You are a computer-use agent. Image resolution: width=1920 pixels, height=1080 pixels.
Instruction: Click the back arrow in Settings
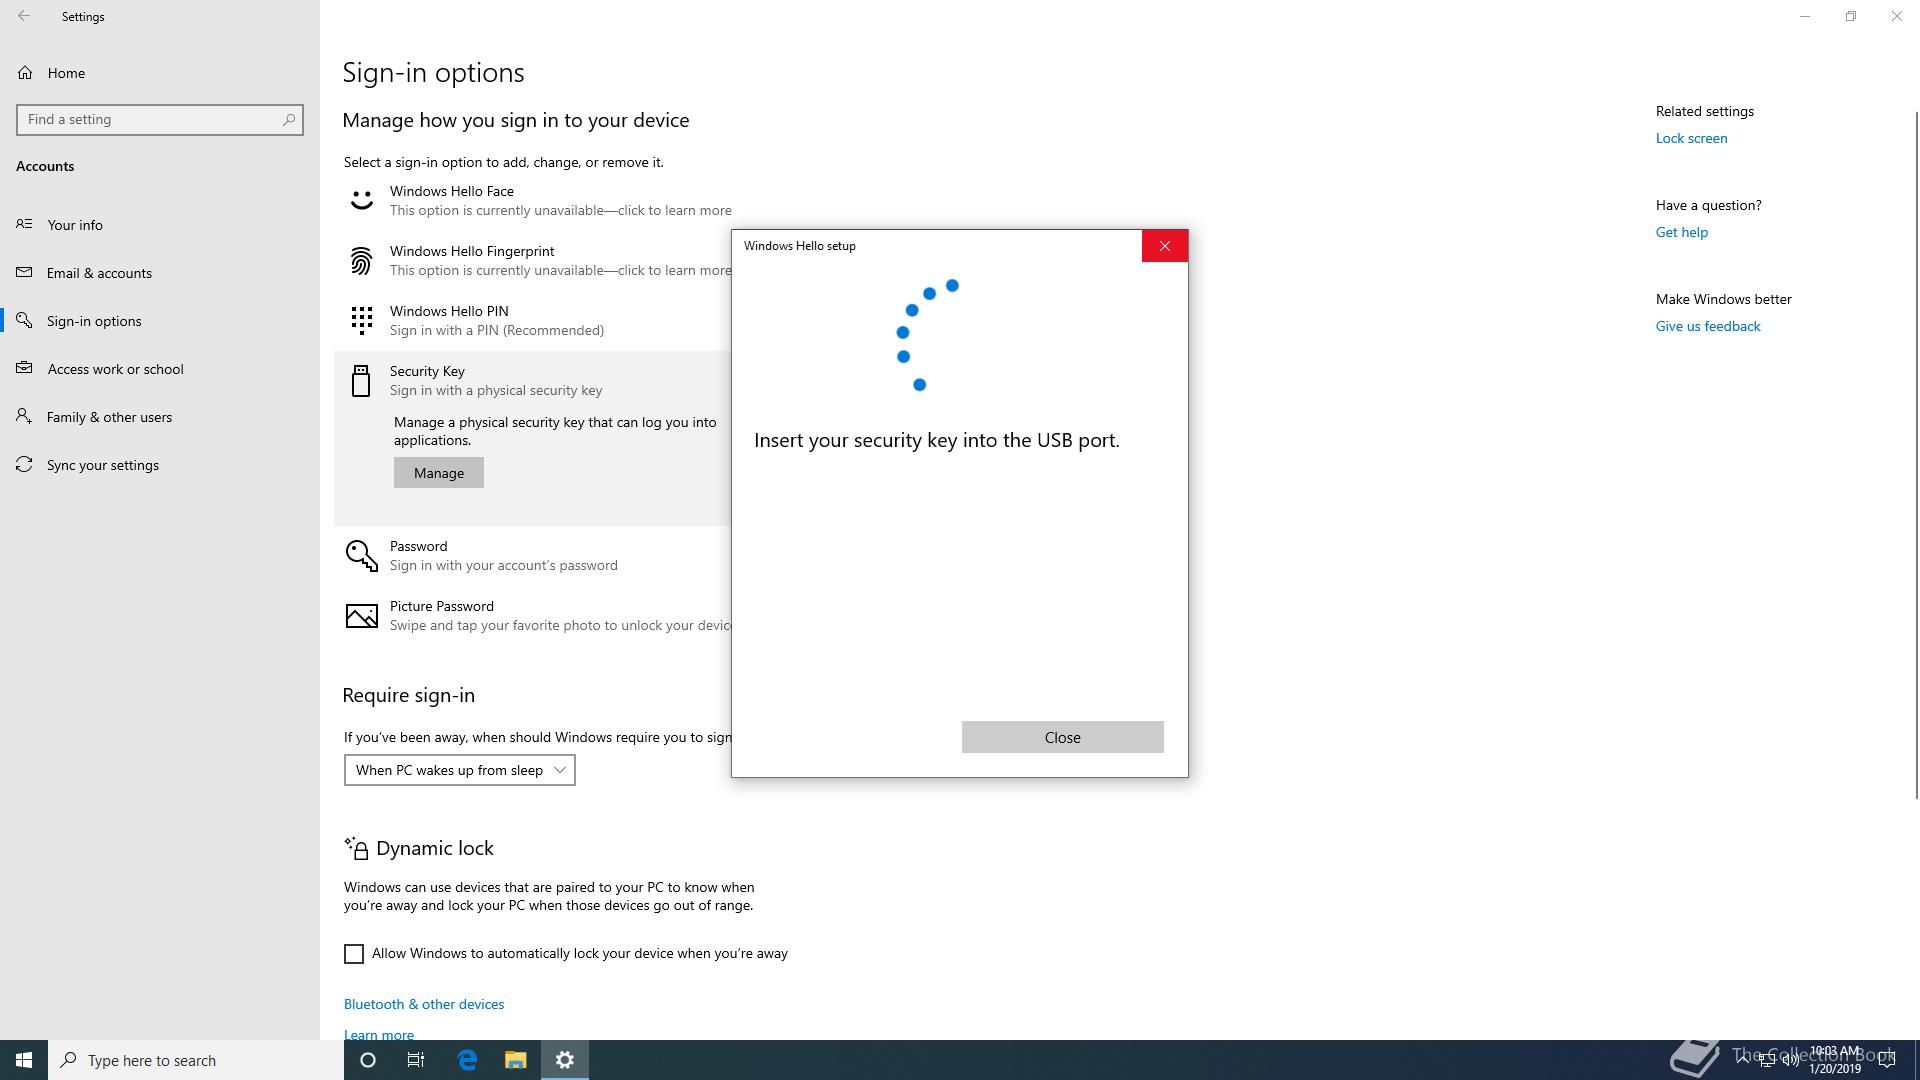coord(24,16)
